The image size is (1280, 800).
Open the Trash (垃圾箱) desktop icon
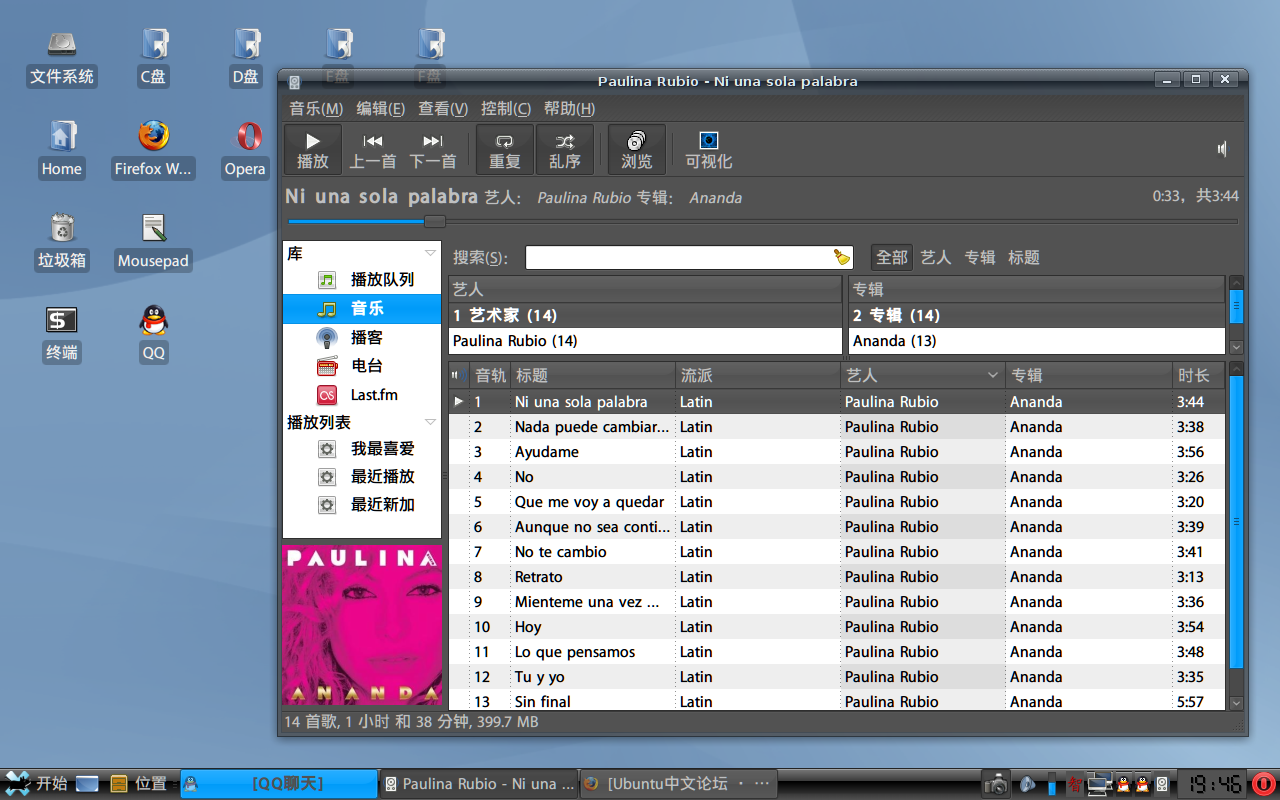[62, 243]
